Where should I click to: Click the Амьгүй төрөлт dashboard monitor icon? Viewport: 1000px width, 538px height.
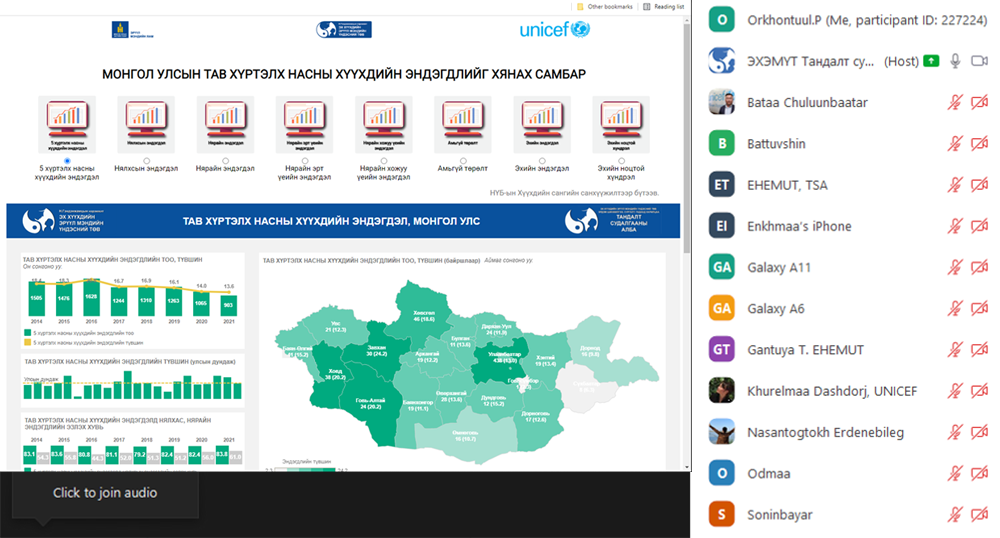click(x=463, y=123)
